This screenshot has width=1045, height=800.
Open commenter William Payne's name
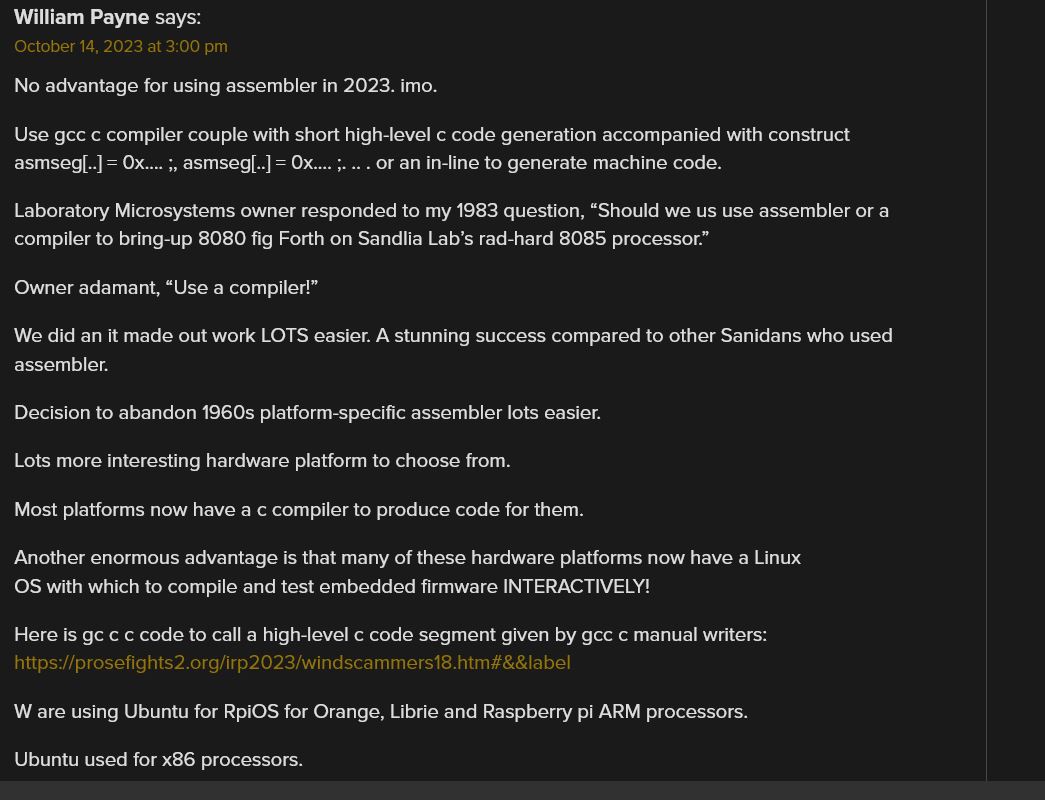pos(81,17)
